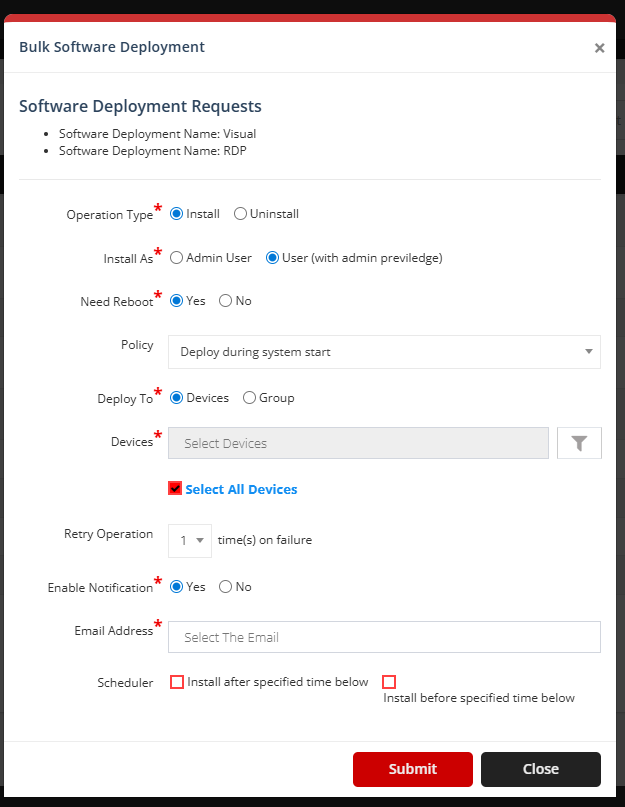Select the Uninstall operation type

click(x=240, y=213)
